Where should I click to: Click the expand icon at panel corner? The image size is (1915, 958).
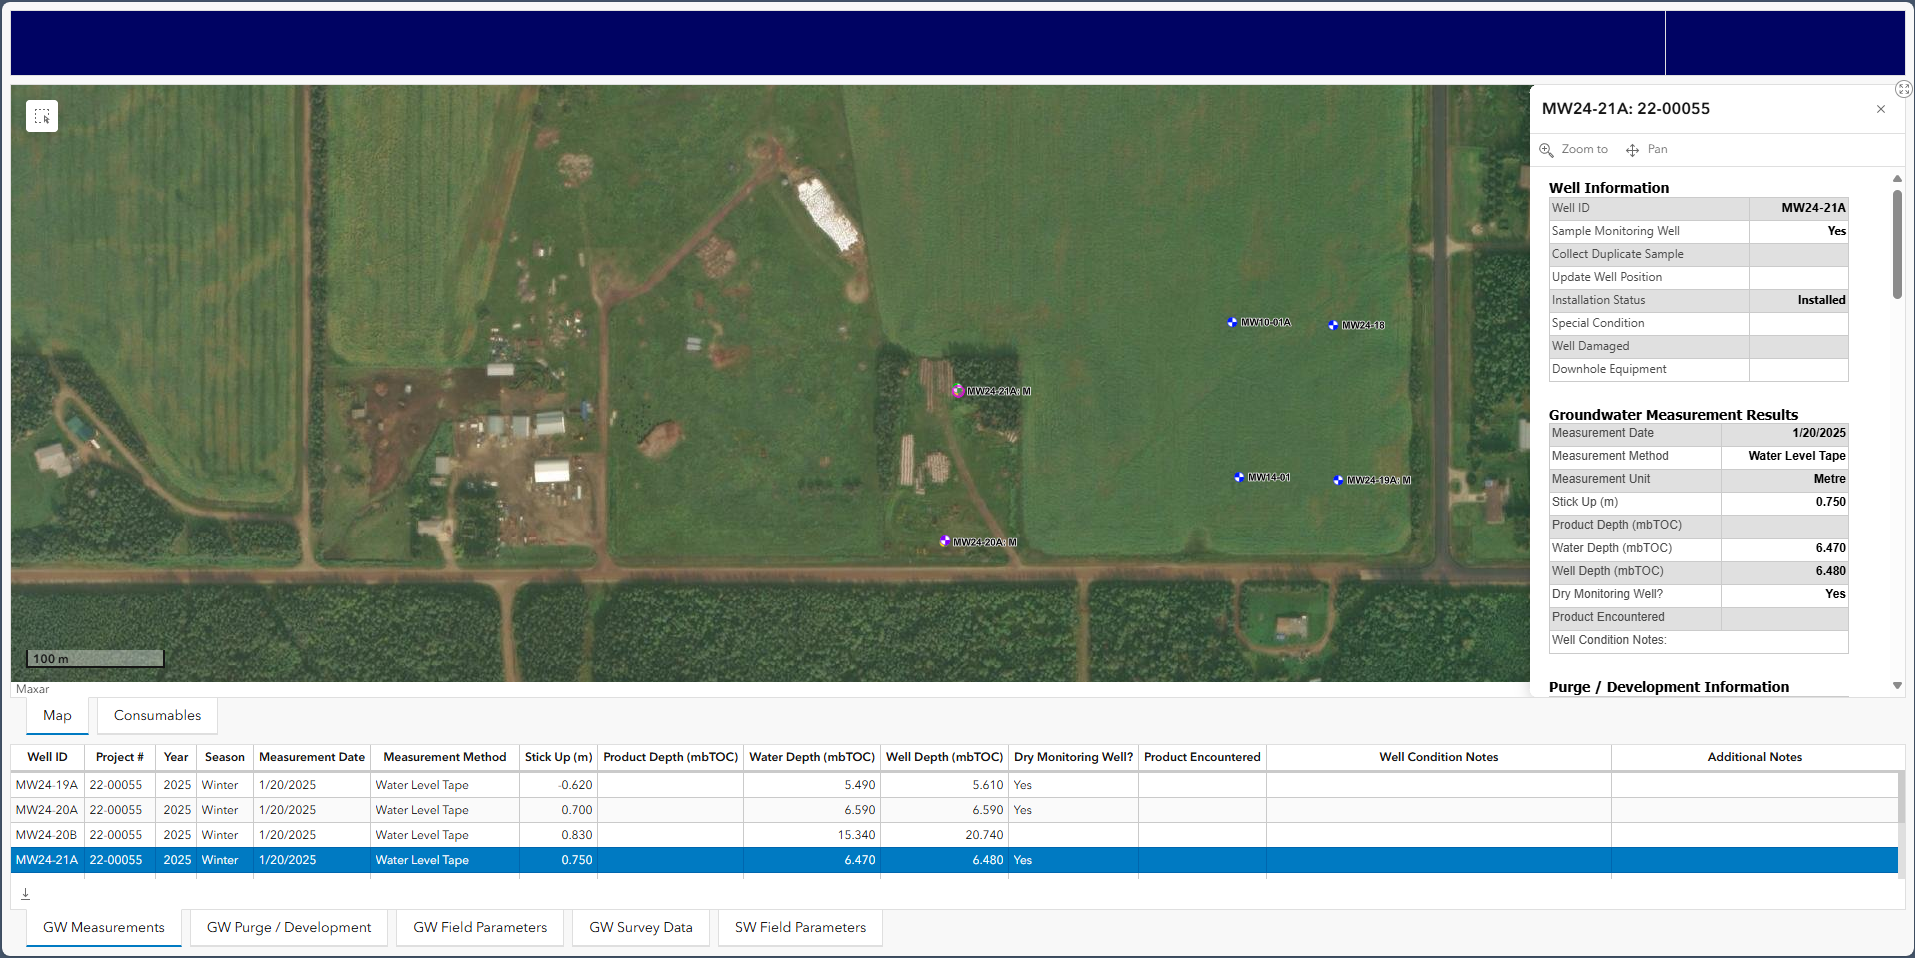click(1903, 90)
